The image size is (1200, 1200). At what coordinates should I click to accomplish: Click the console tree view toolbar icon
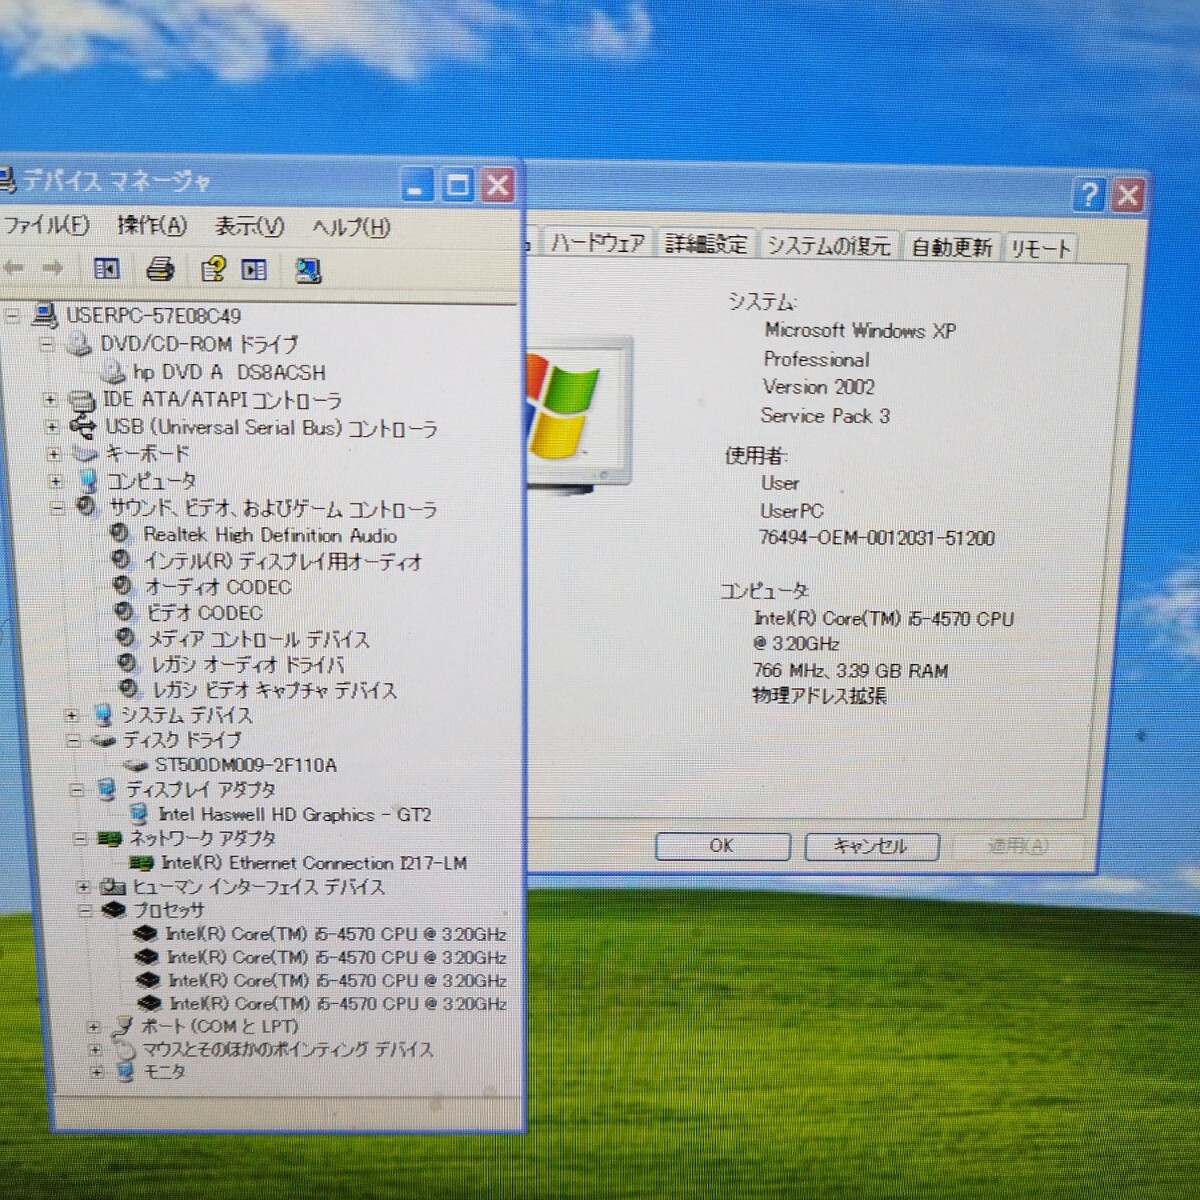point(107,269)
